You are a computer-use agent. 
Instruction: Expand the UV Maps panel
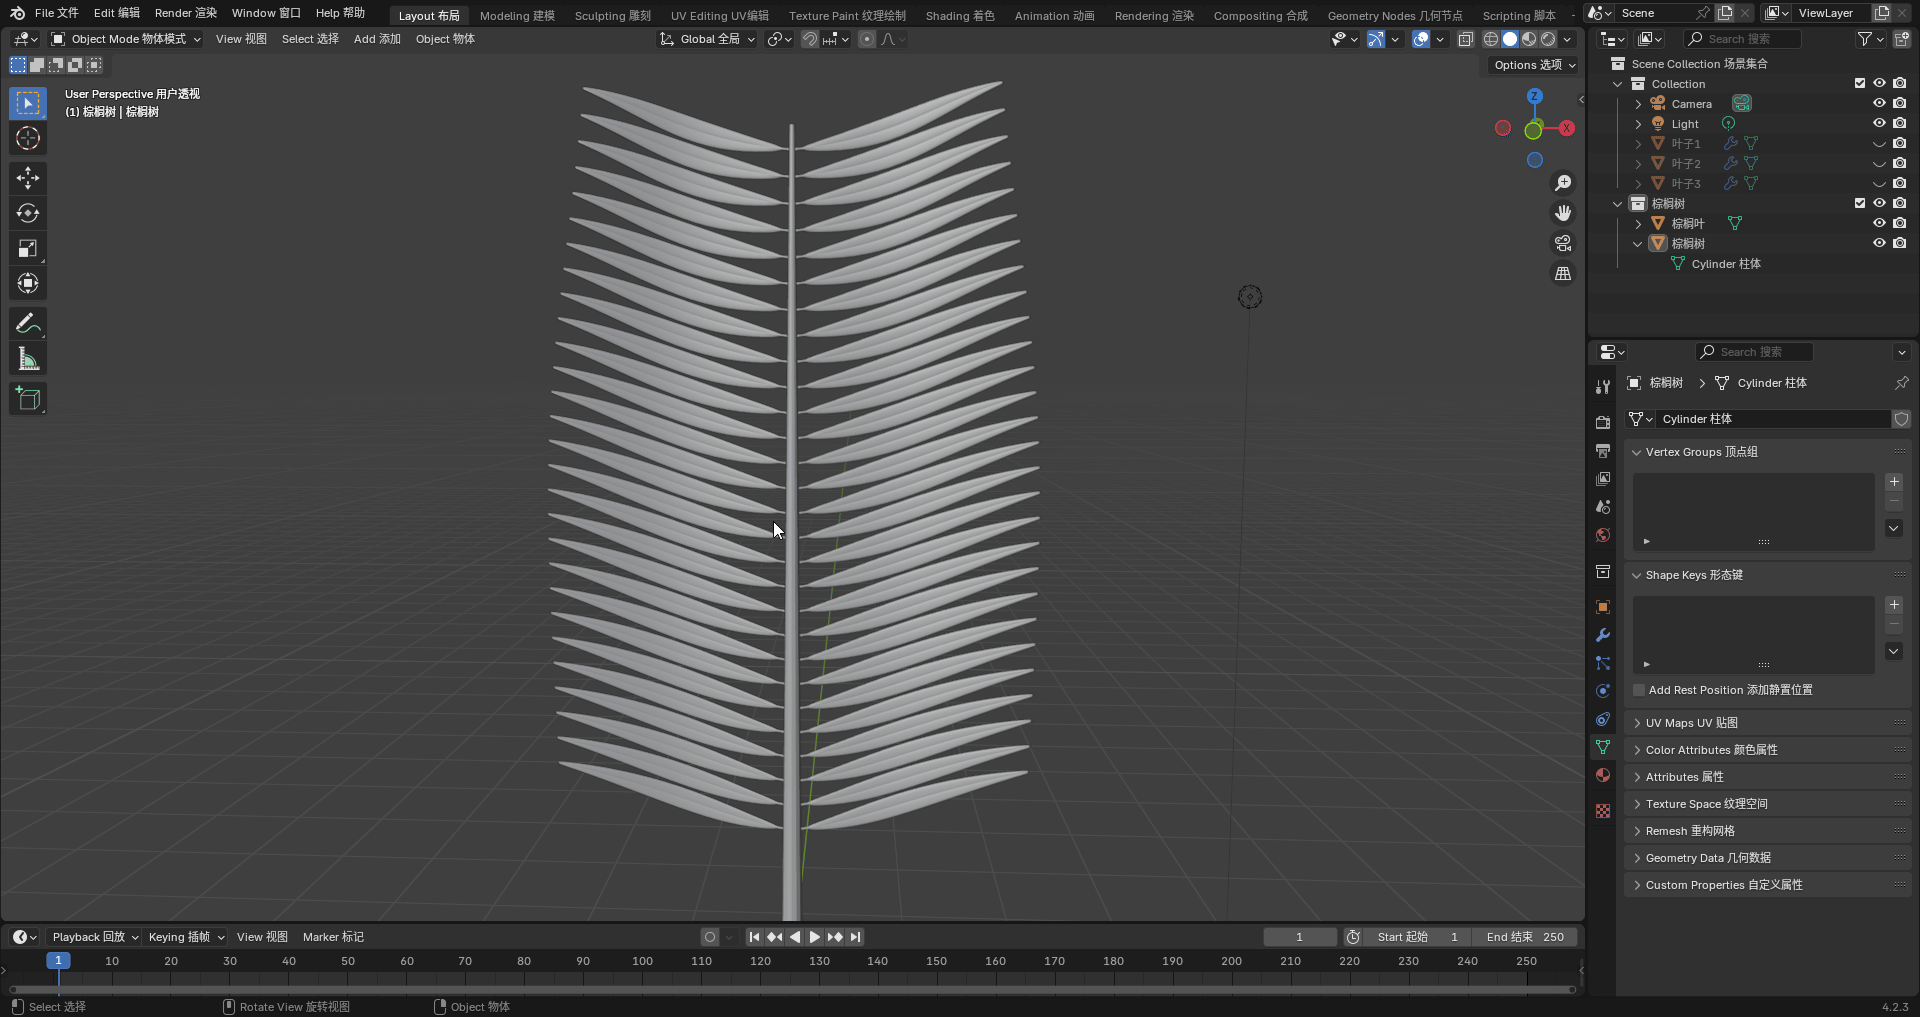tap(1691, 723)
